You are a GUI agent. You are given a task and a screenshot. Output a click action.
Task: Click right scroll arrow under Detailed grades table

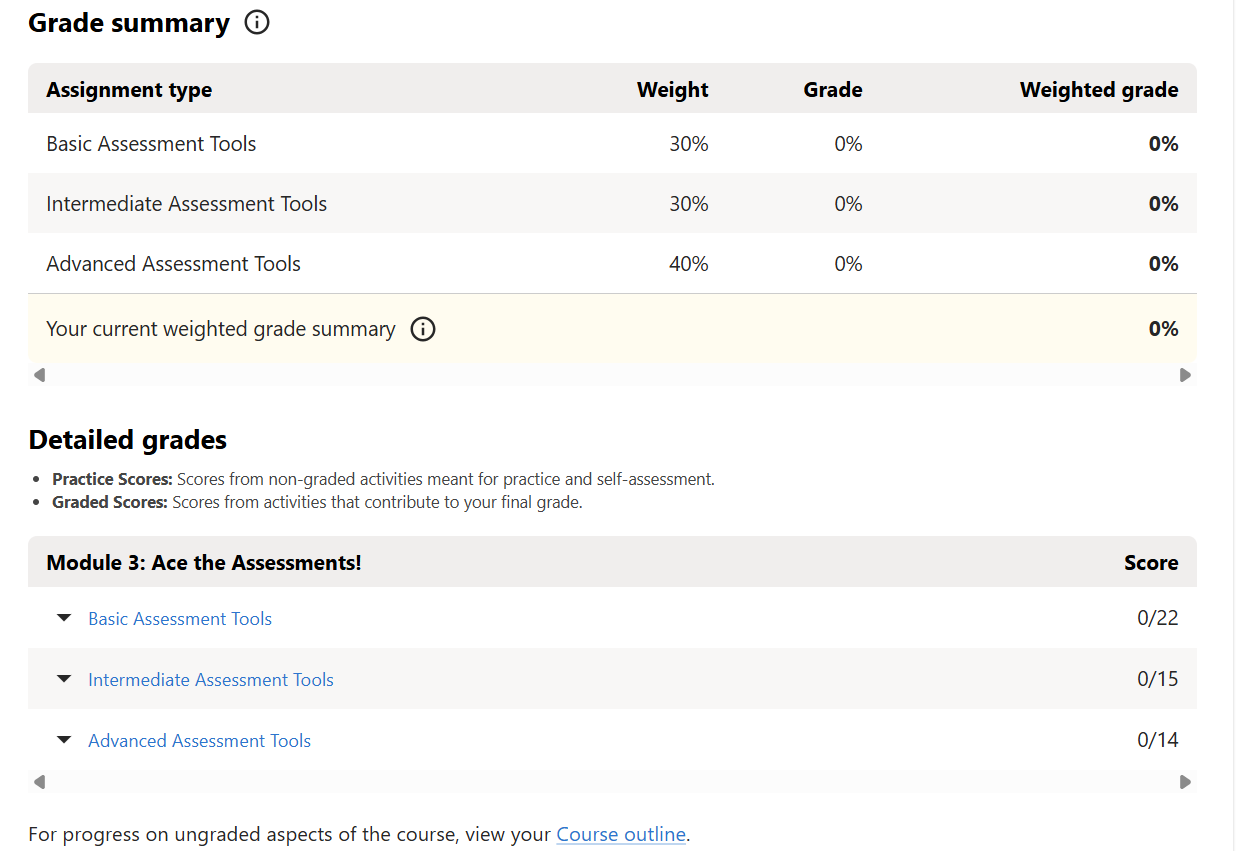1185,782
